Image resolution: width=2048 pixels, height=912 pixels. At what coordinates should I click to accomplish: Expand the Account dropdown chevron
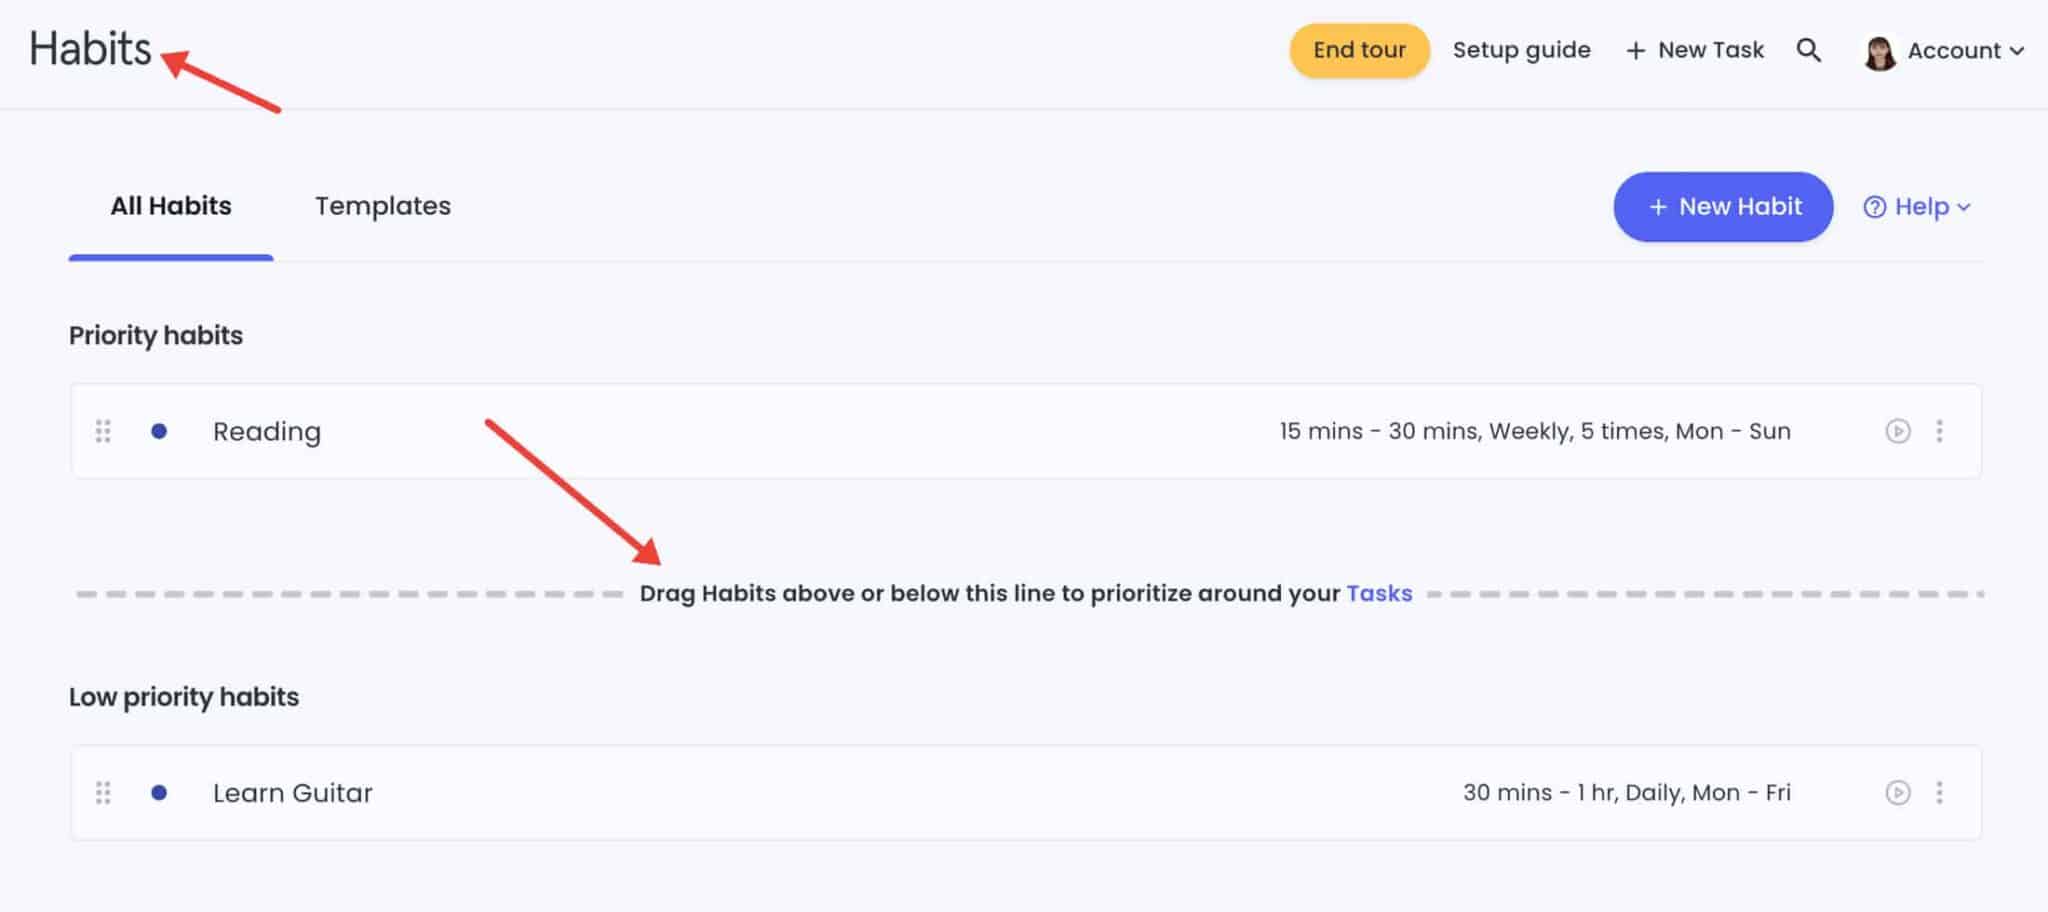(2018, 51)
